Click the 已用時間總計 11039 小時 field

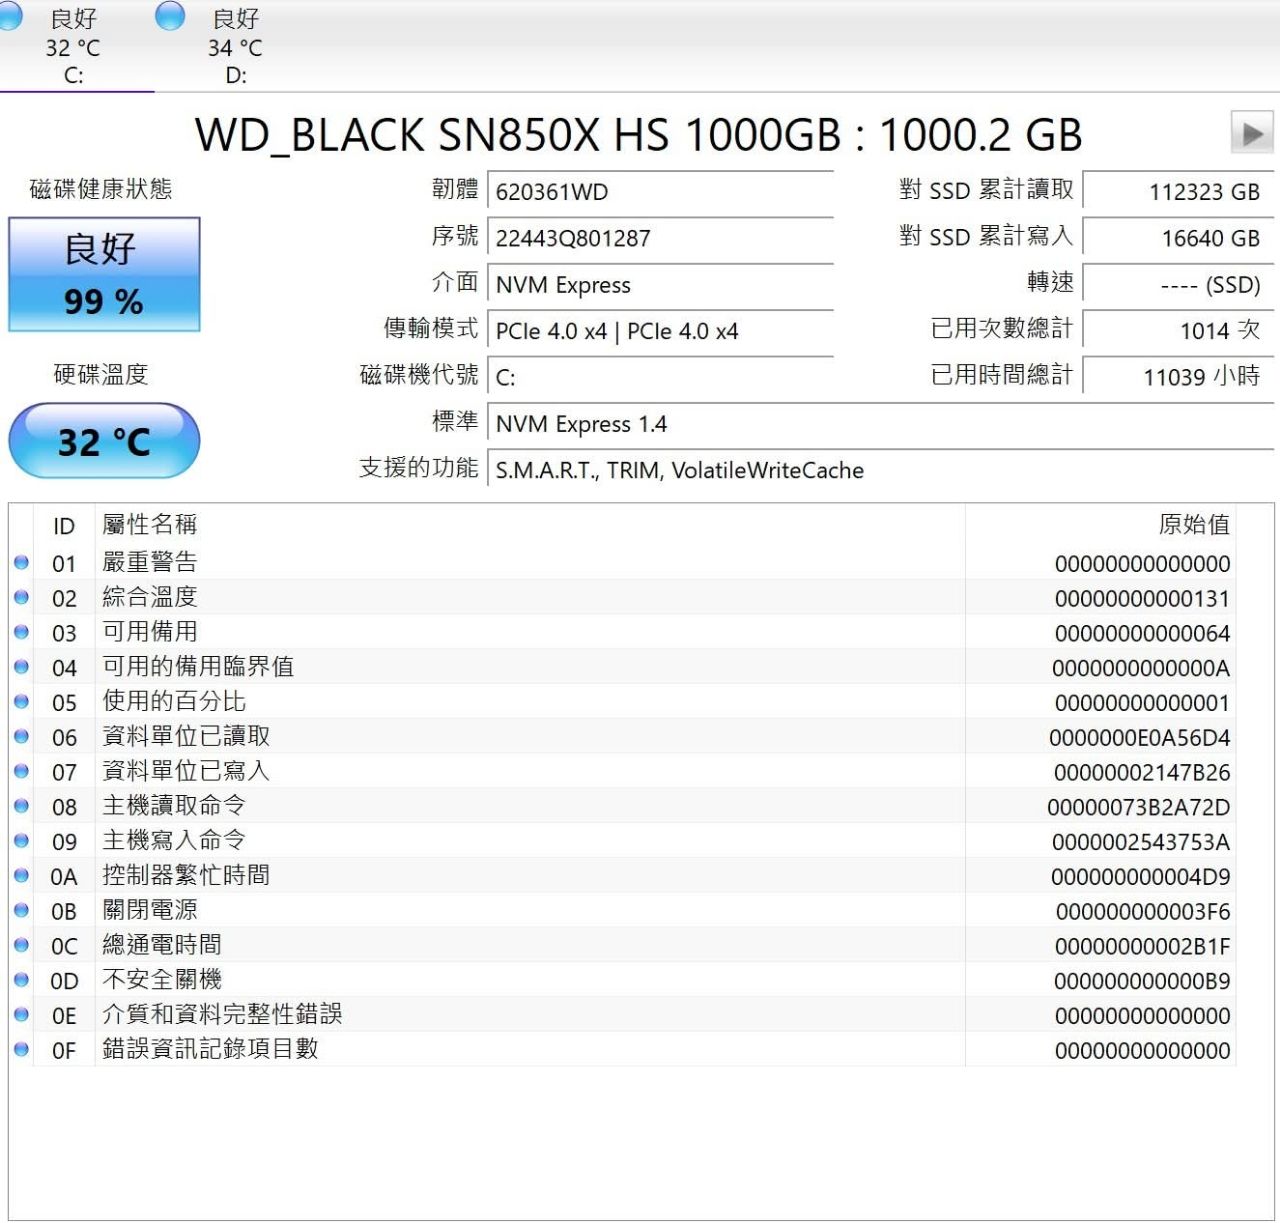point(1178,377)
